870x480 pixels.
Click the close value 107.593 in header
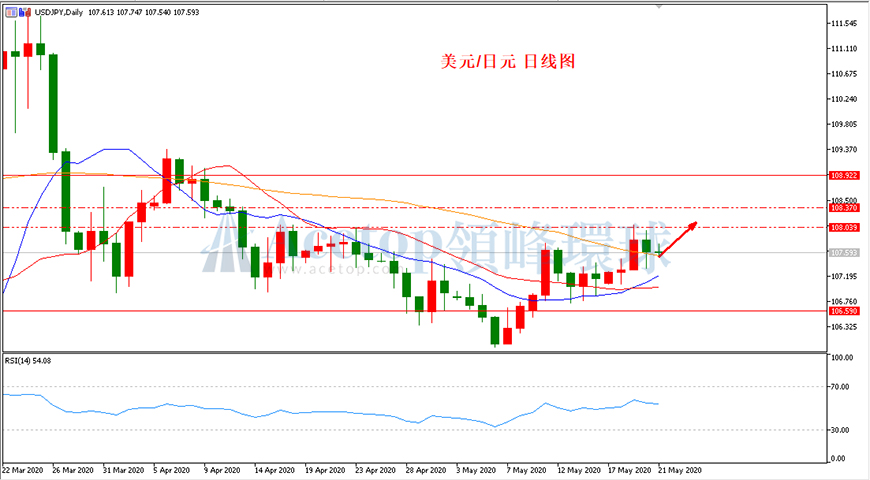pyautogui.click(x=186, y=12)
